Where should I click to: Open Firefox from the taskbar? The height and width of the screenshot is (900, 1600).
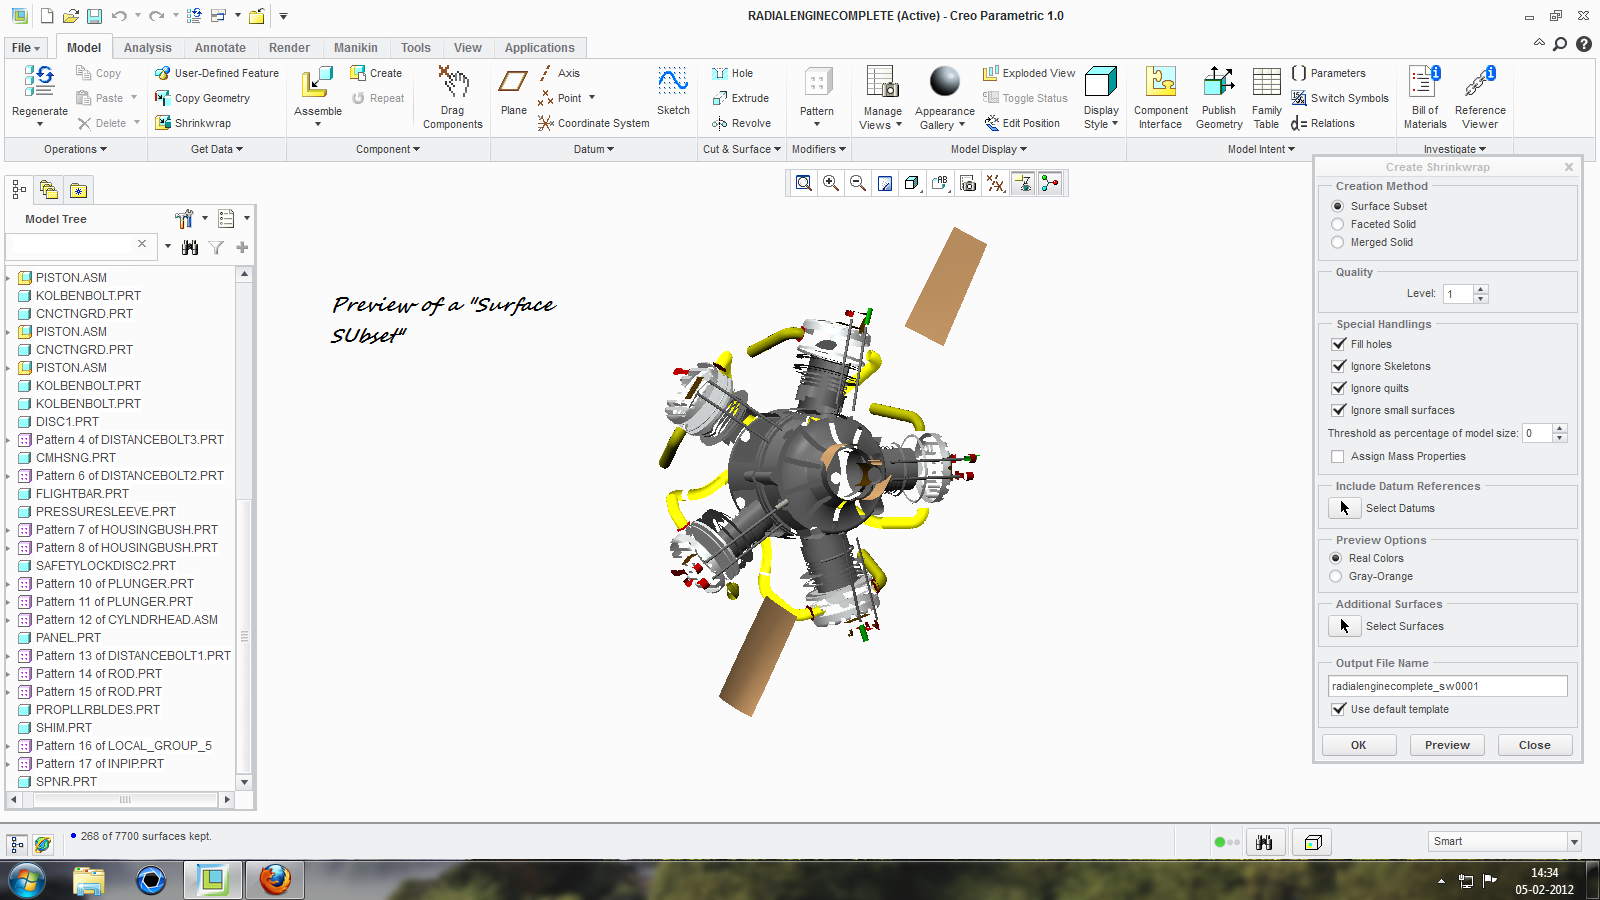click(275, 880)
